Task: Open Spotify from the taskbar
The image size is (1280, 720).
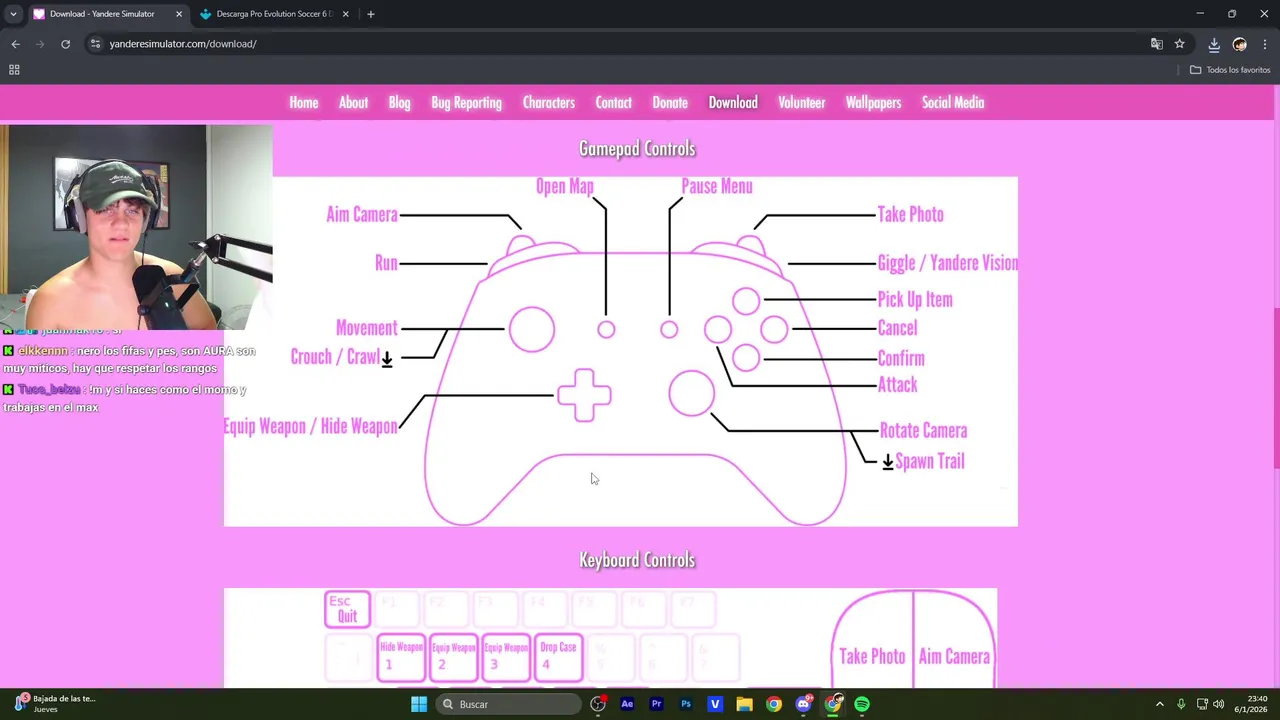Action: (862, 704)
